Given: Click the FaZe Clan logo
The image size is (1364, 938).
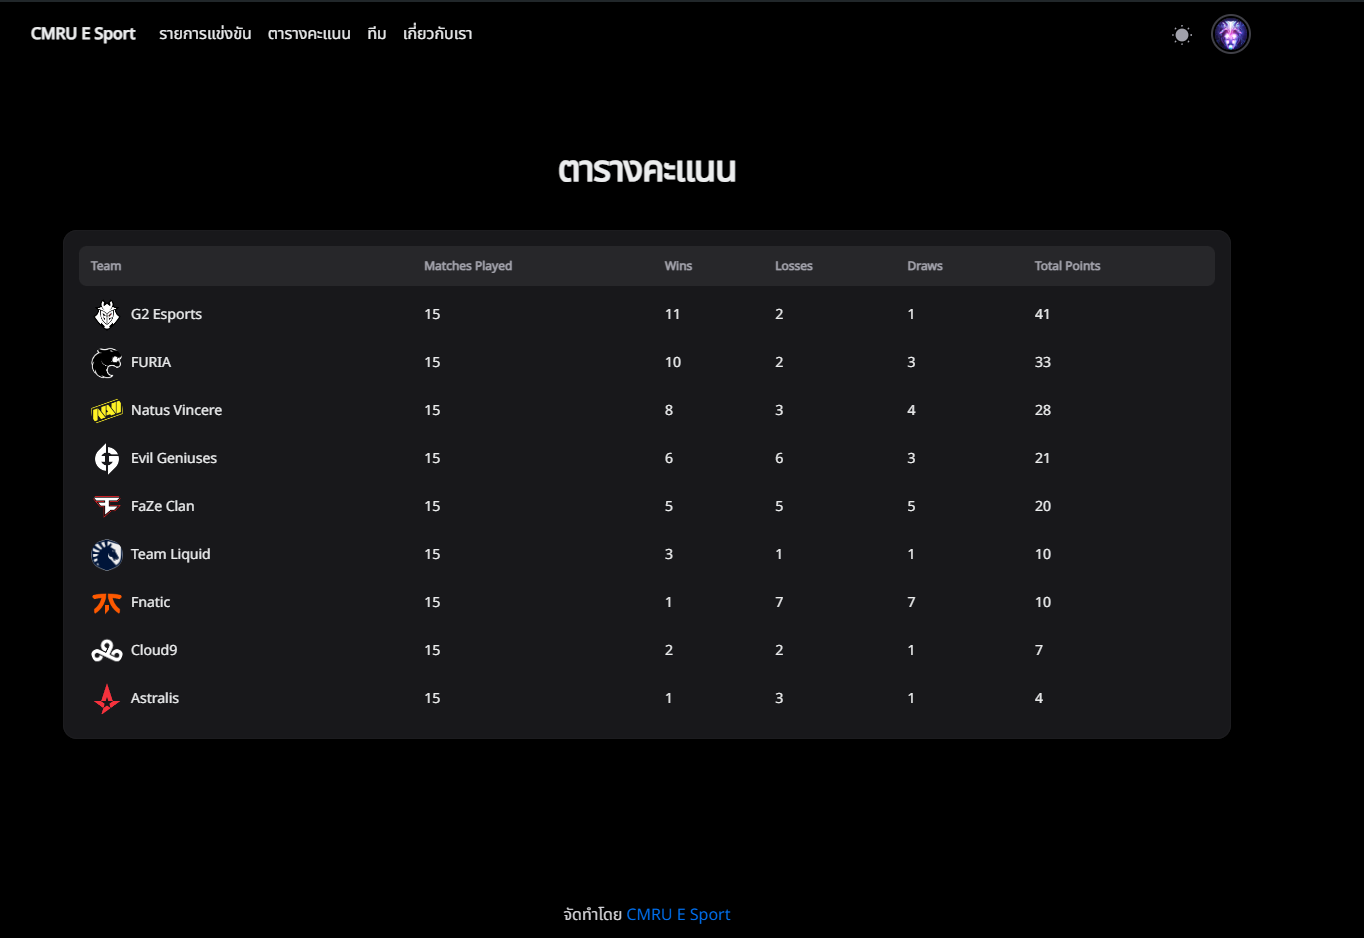Looking at the screenshot, I should click(x=107, y=506).
